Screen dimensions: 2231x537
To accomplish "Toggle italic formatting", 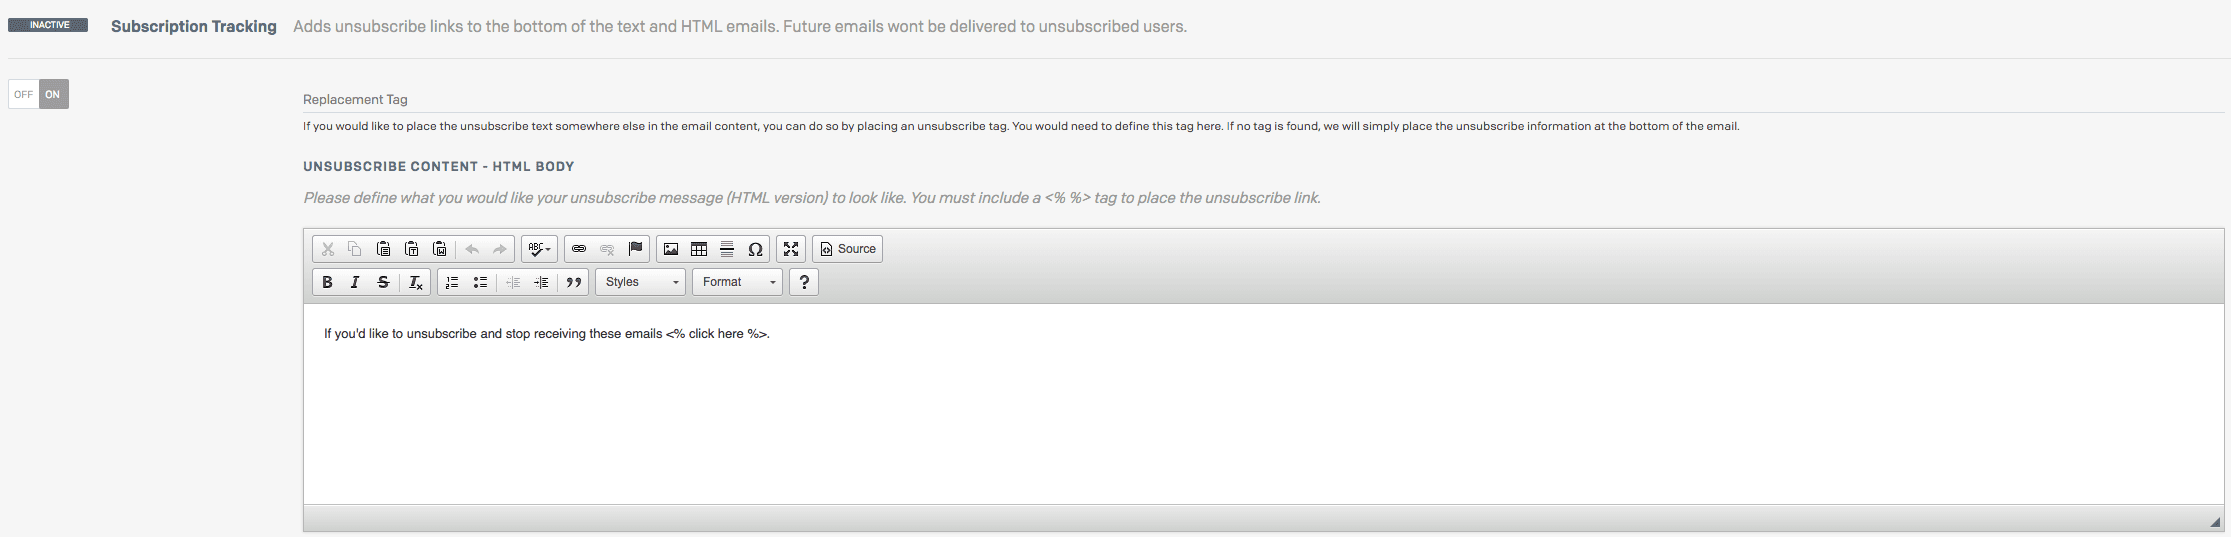I will (x=355, y=282).
